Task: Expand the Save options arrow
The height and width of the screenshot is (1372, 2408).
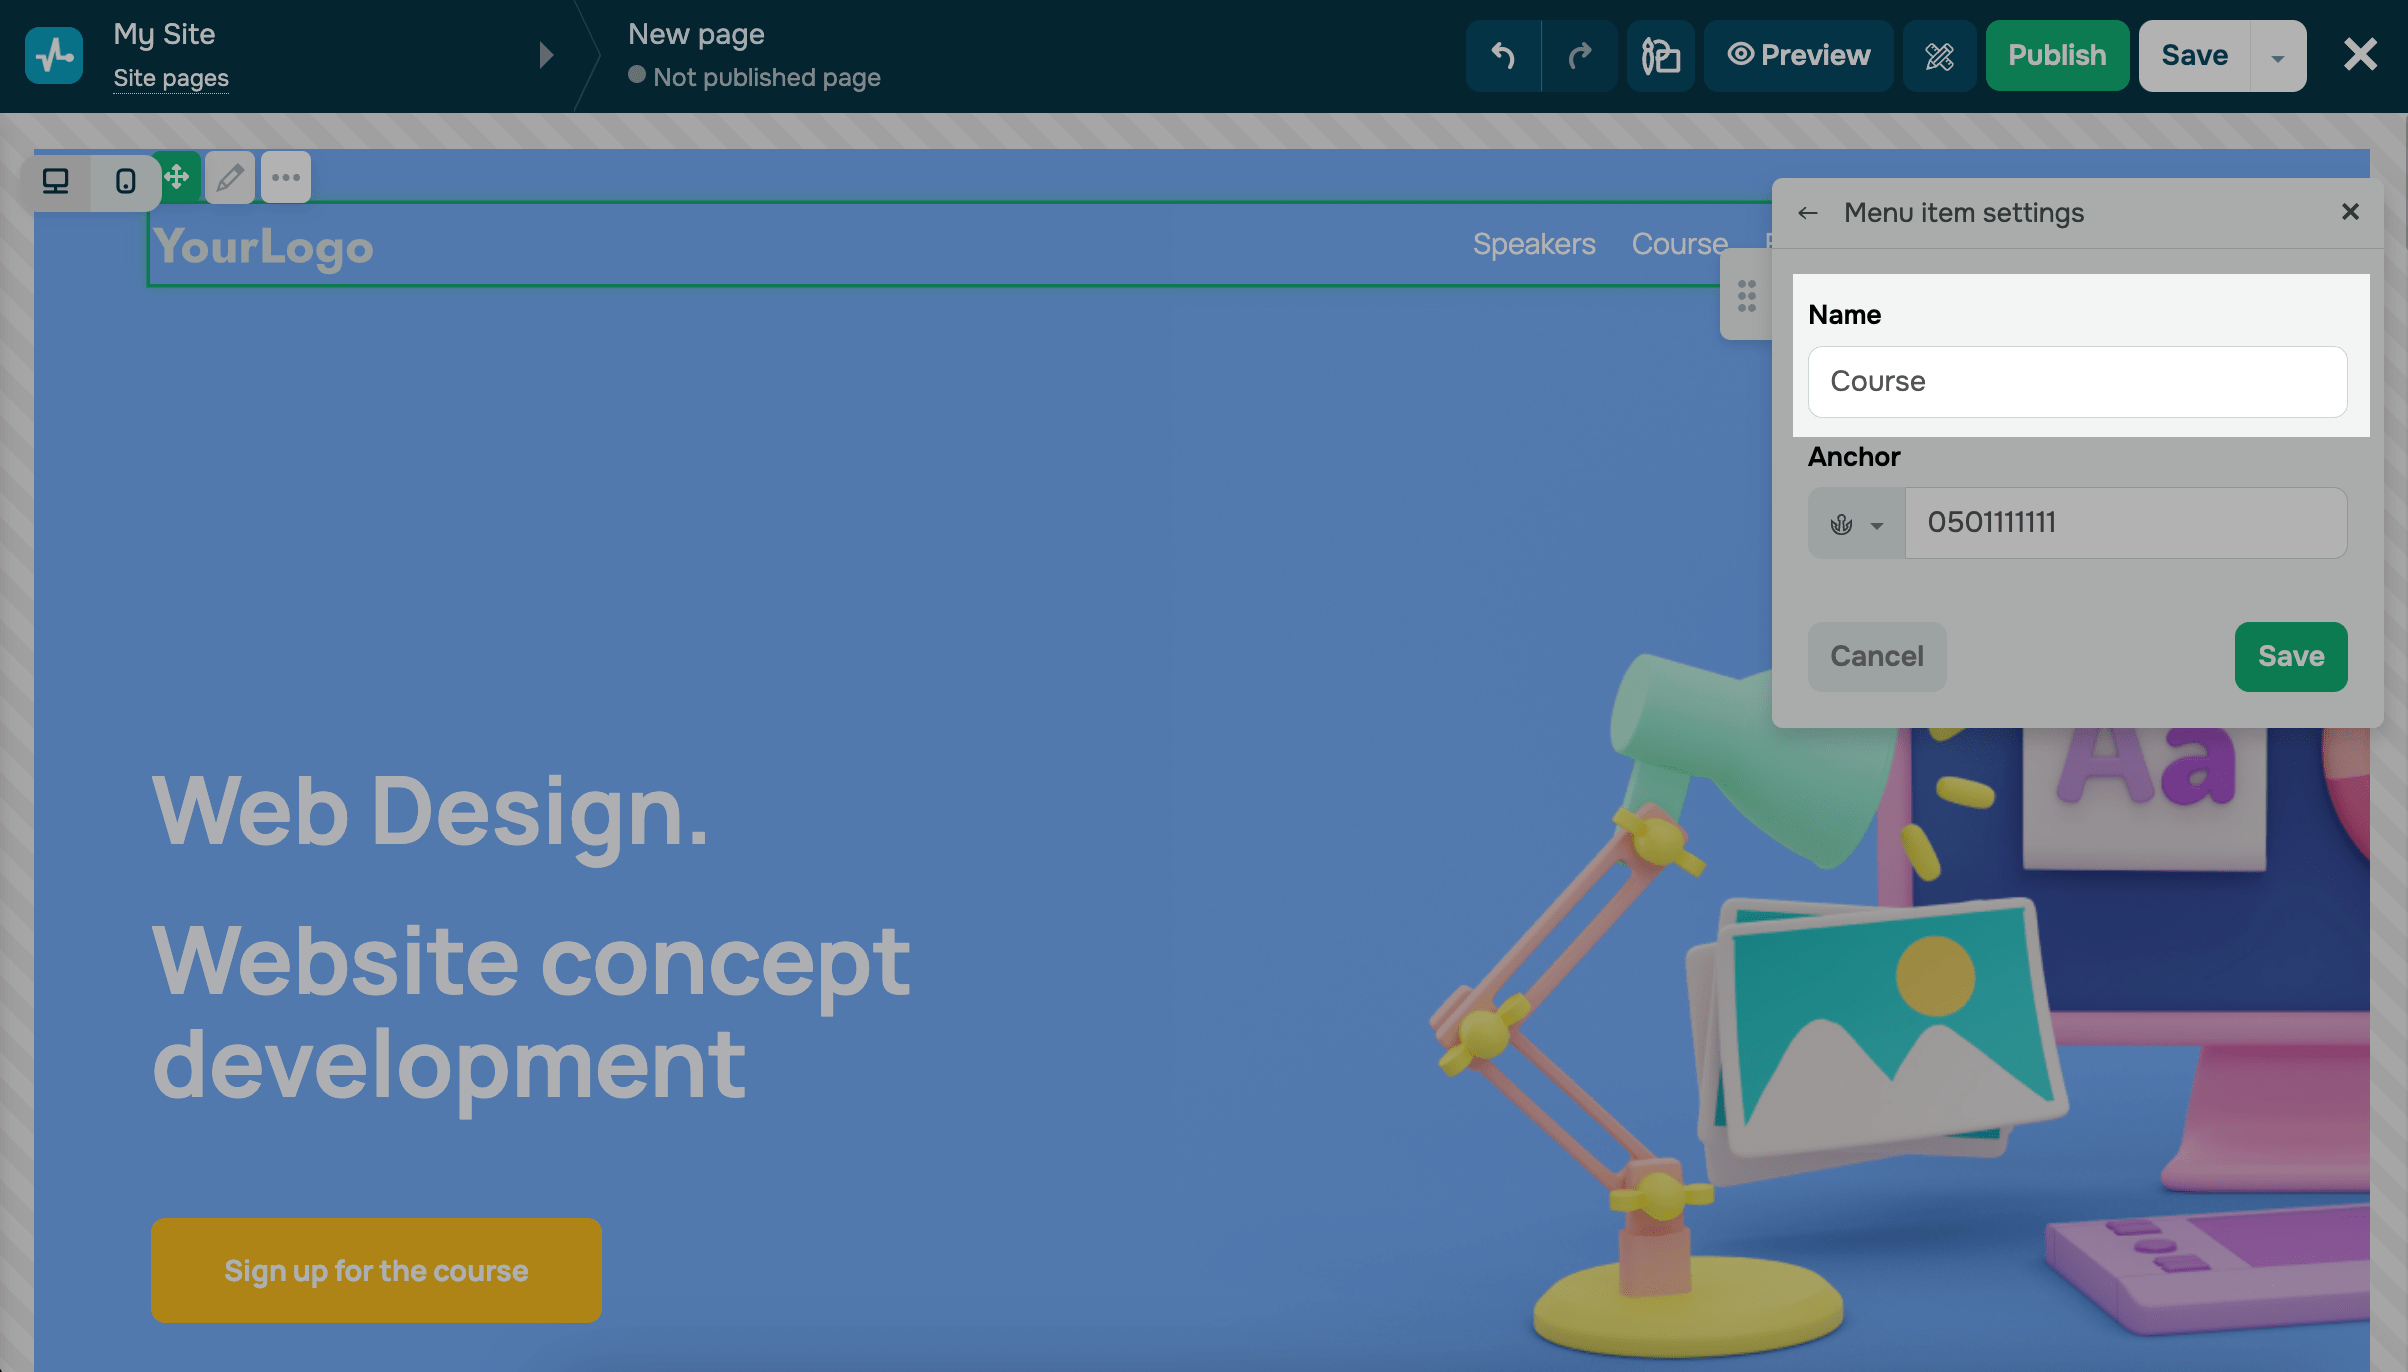Action: 2278,57
